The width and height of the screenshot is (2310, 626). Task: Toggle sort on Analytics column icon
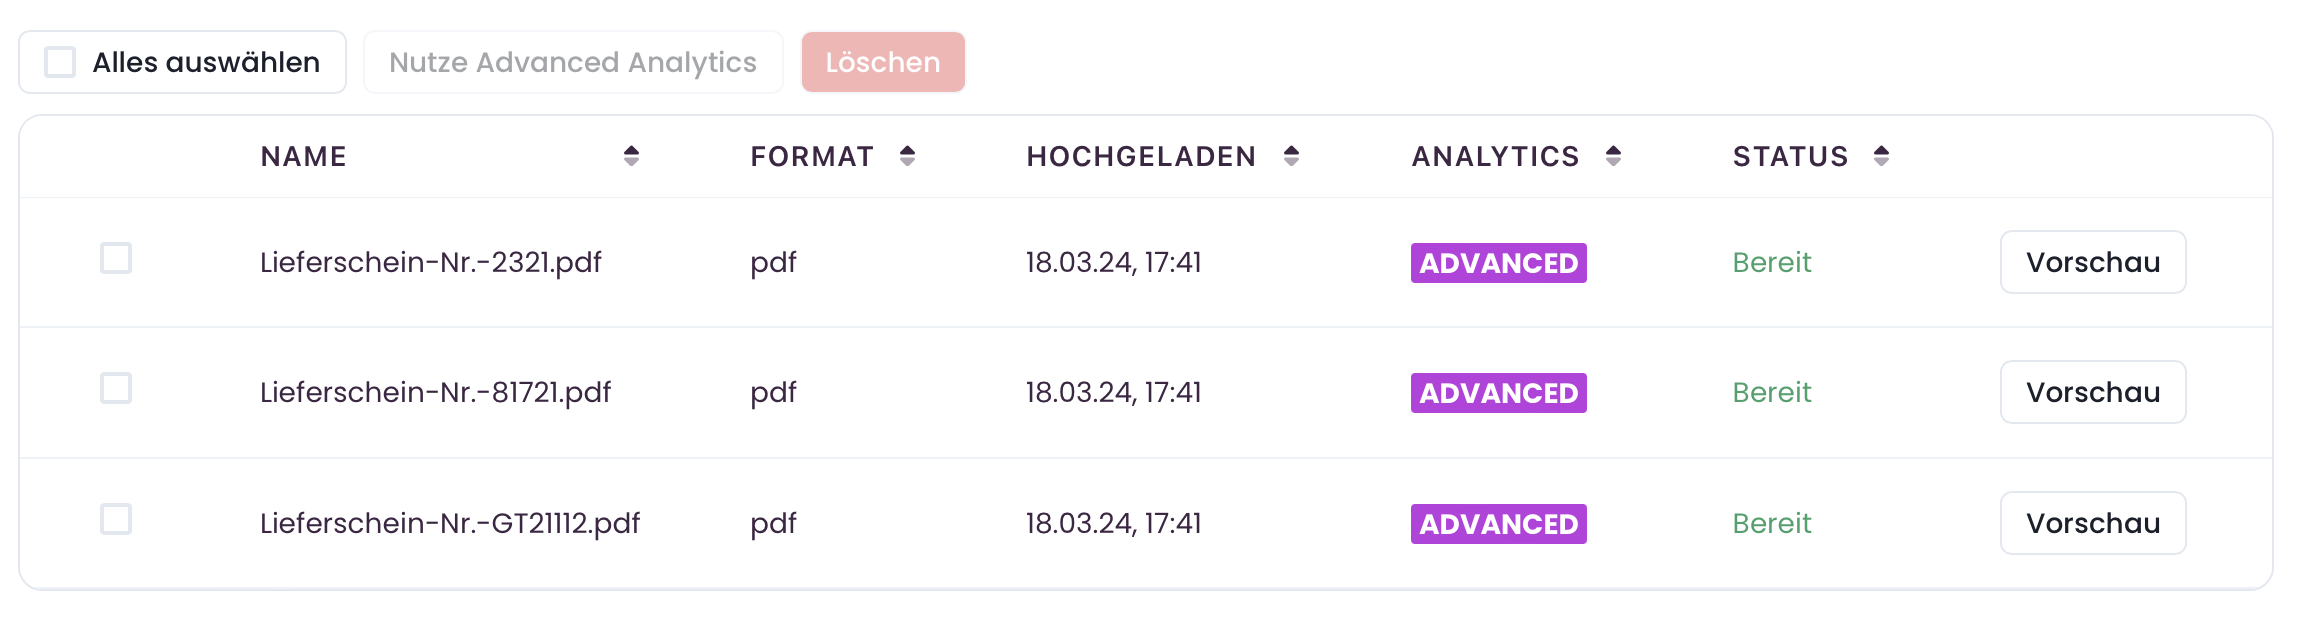coord(1613,156)
